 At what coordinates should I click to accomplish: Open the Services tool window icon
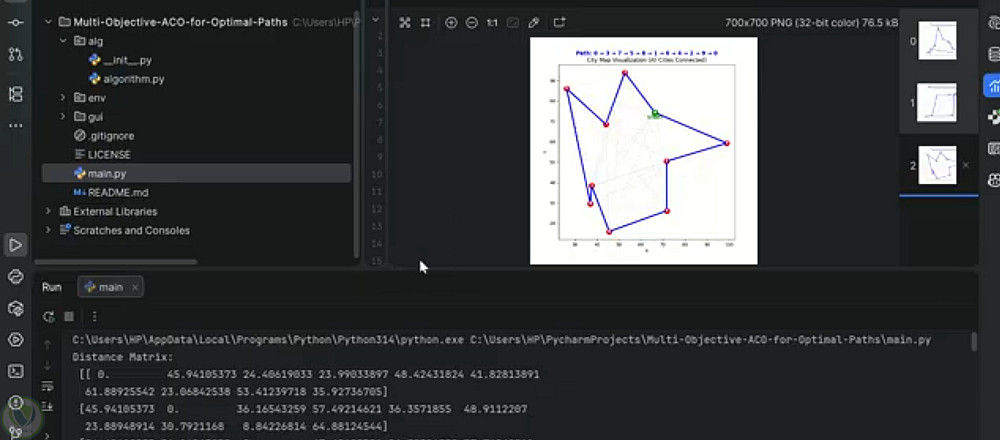(15, 339)
